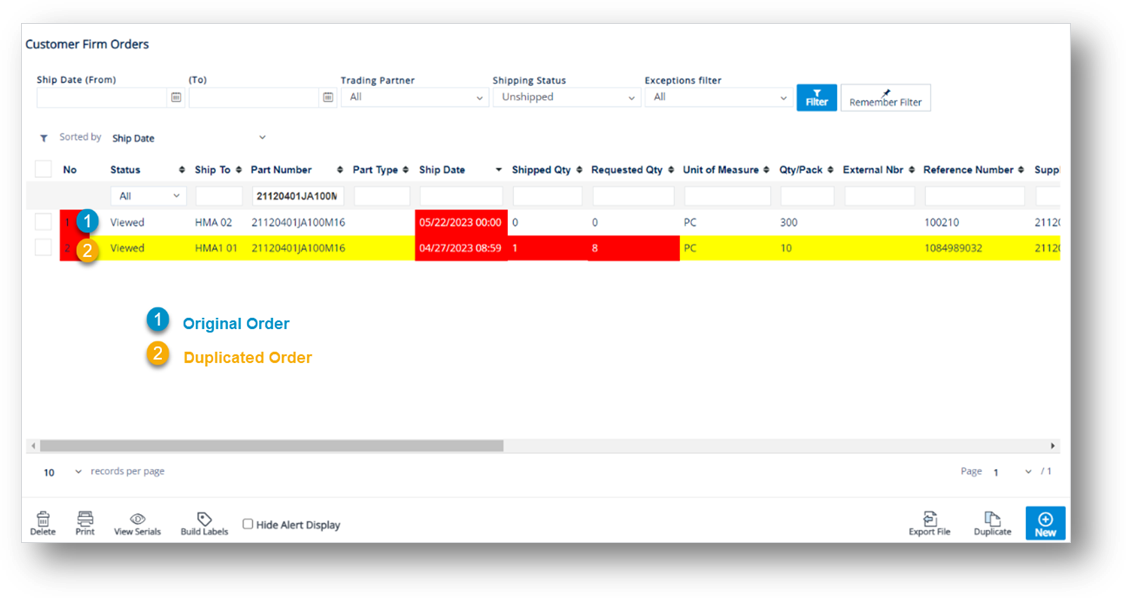Click left arrow of horizontal scrollbar

[x=33, y=446]
